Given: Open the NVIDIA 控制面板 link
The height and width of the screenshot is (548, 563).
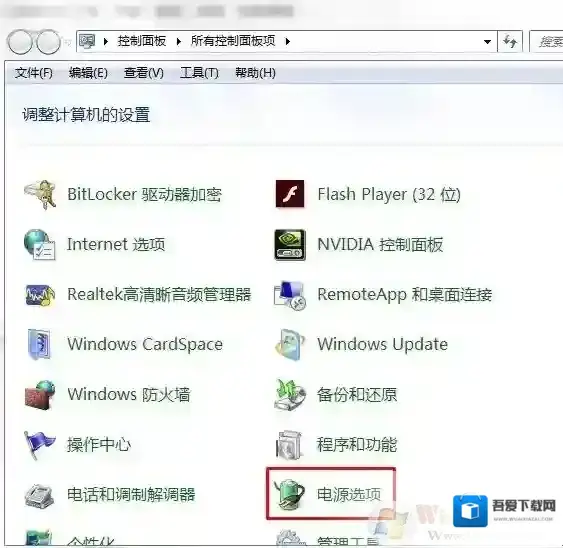Looking at the screenshot, I should pos(380,245).
